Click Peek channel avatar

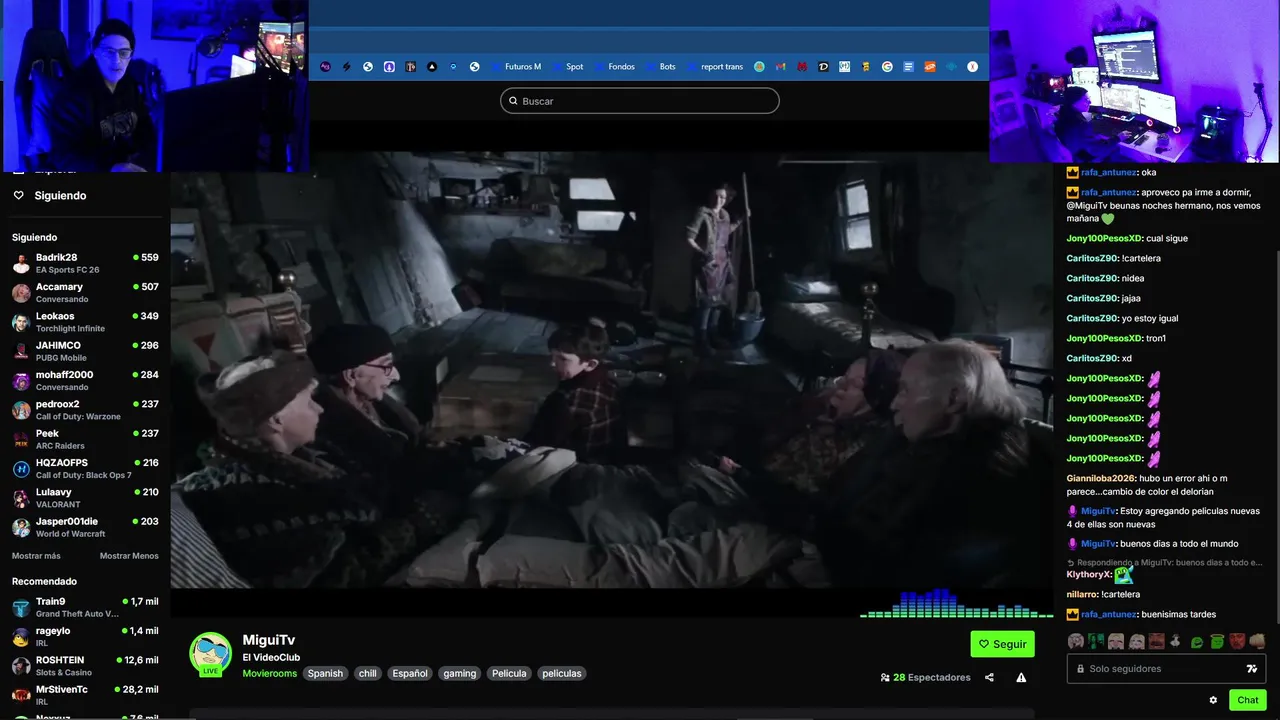21,439
